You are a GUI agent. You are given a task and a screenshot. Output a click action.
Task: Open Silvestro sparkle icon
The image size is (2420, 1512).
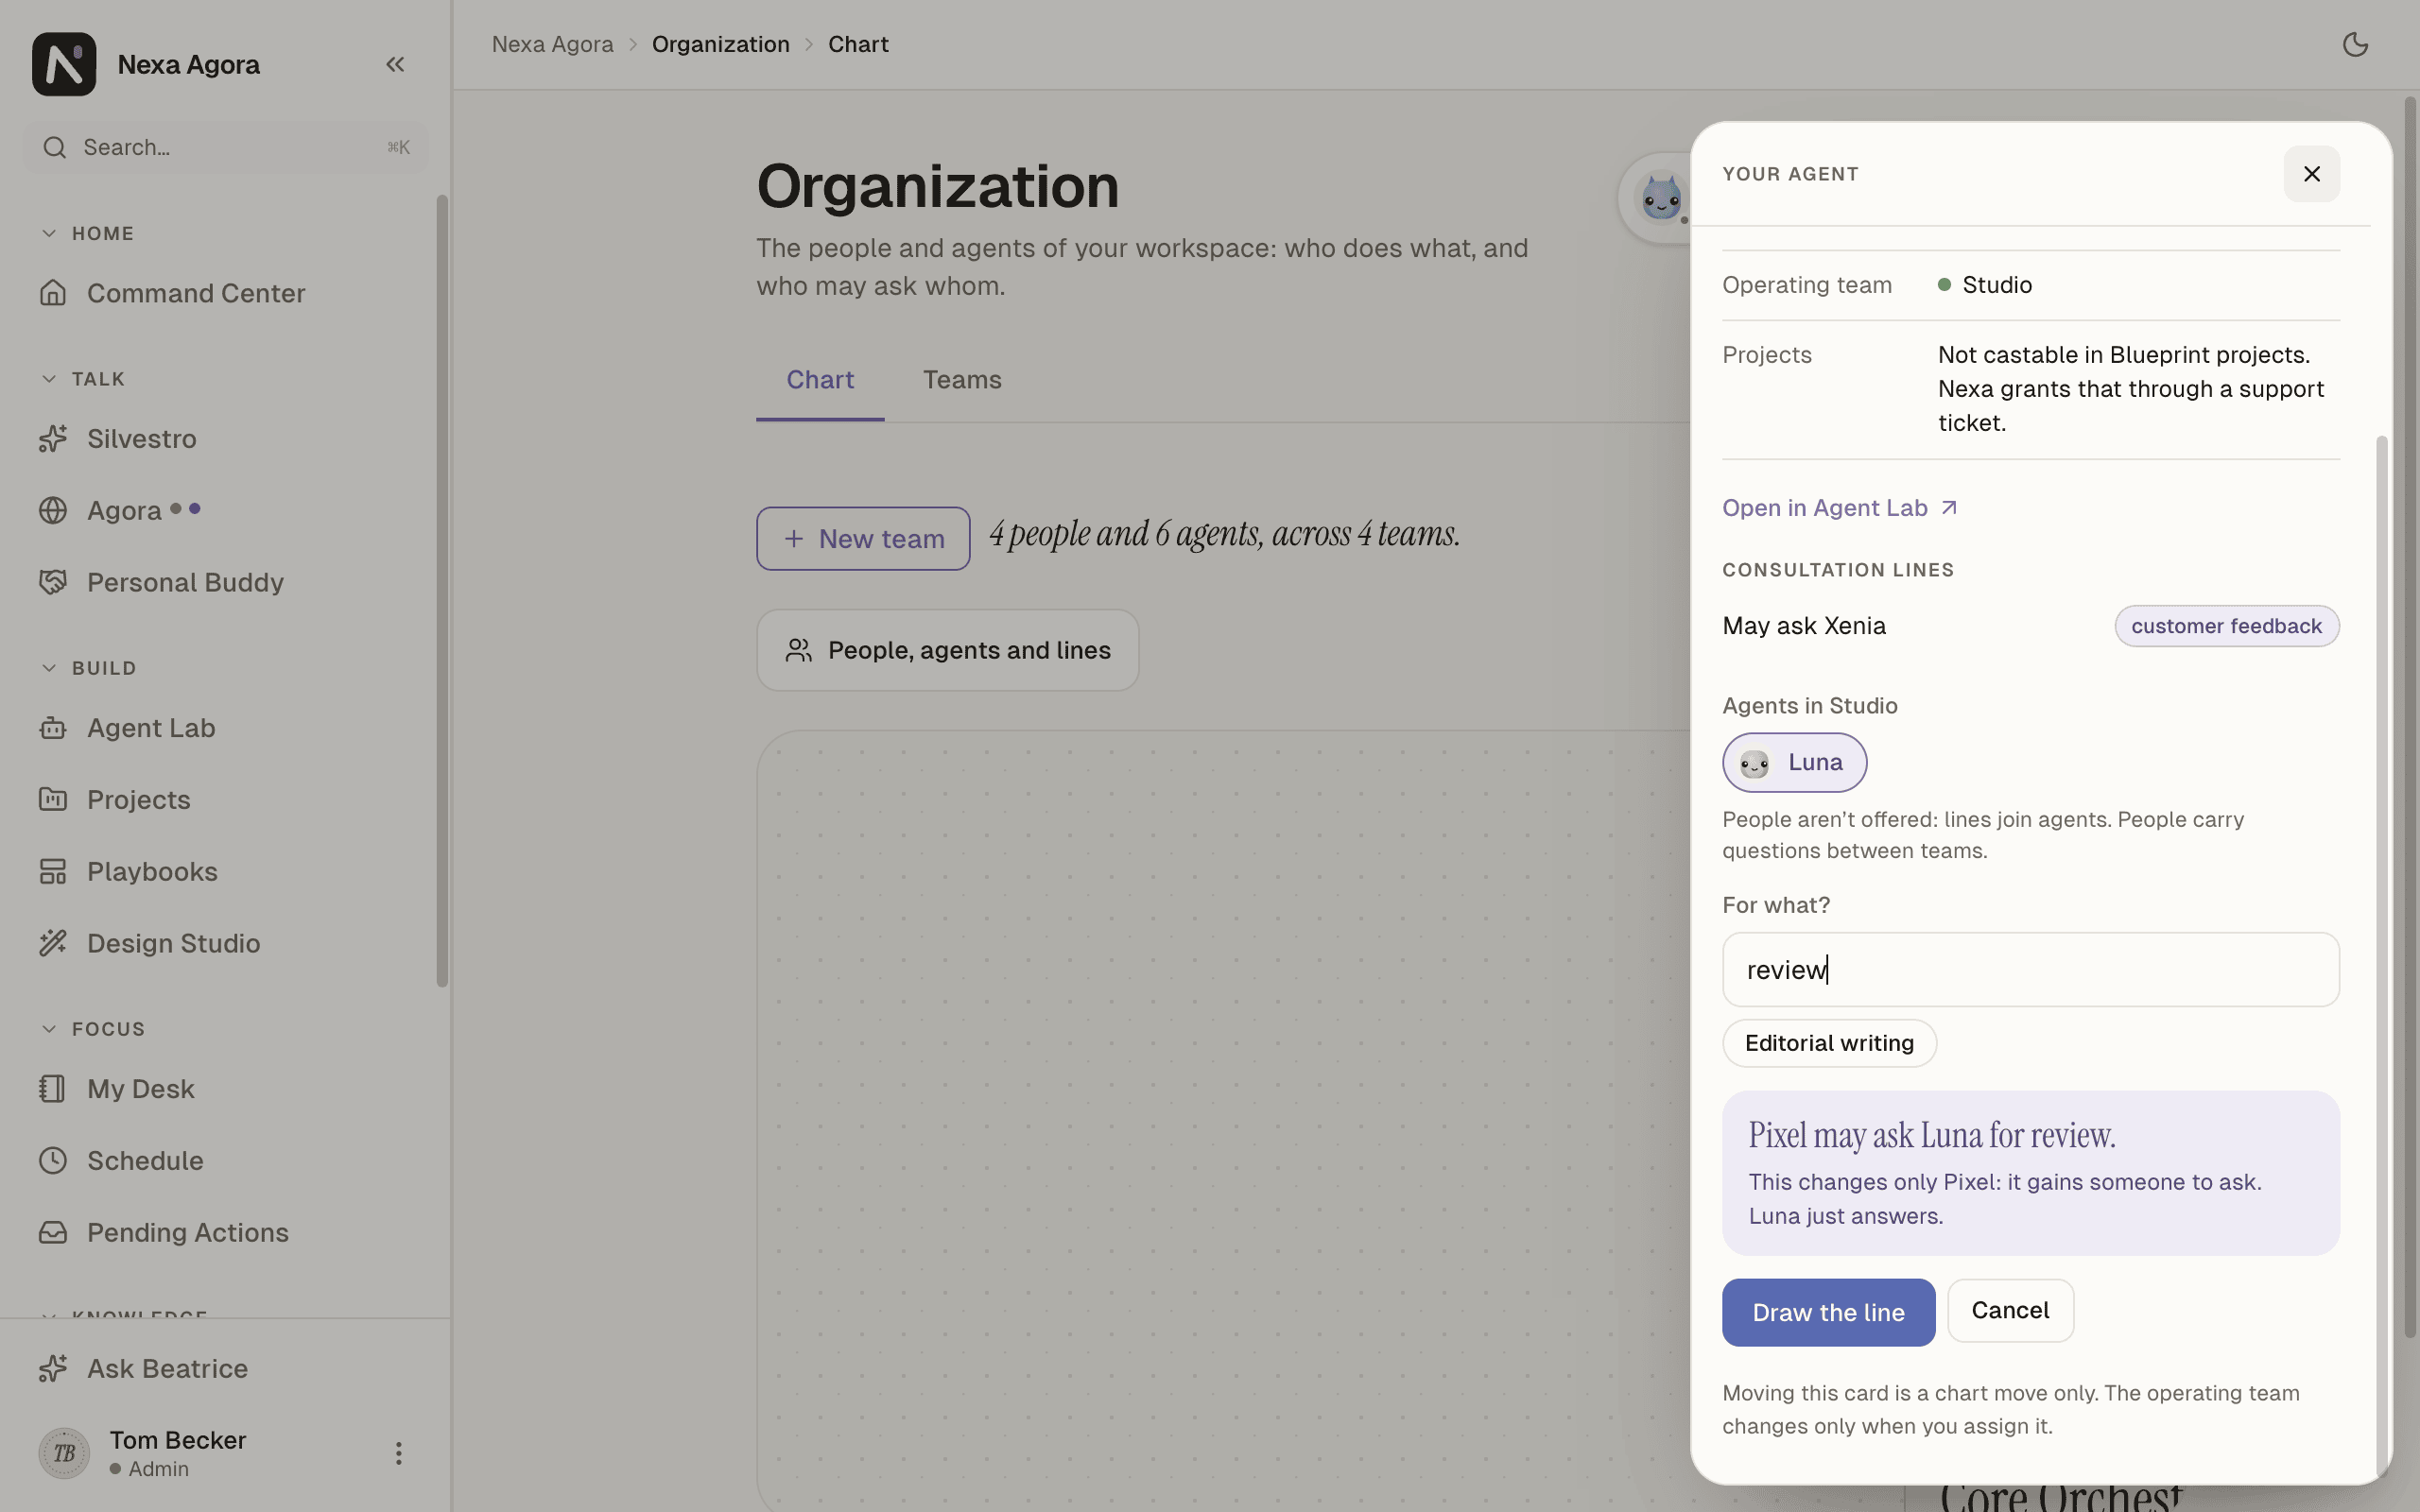pyautogui.click(x=53, y=438)
